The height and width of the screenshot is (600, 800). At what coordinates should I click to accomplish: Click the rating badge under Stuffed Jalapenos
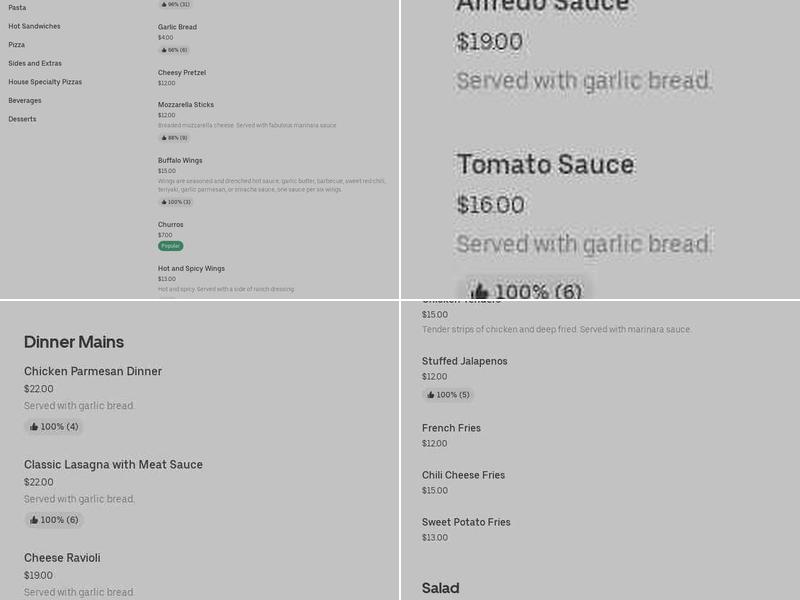pos(447,394)
